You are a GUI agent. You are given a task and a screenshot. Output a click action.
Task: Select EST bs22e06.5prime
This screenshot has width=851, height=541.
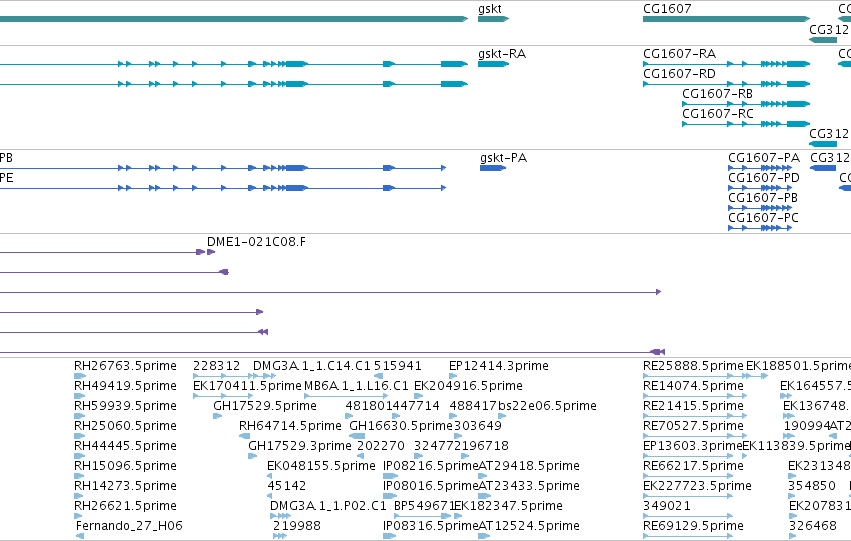547,406
